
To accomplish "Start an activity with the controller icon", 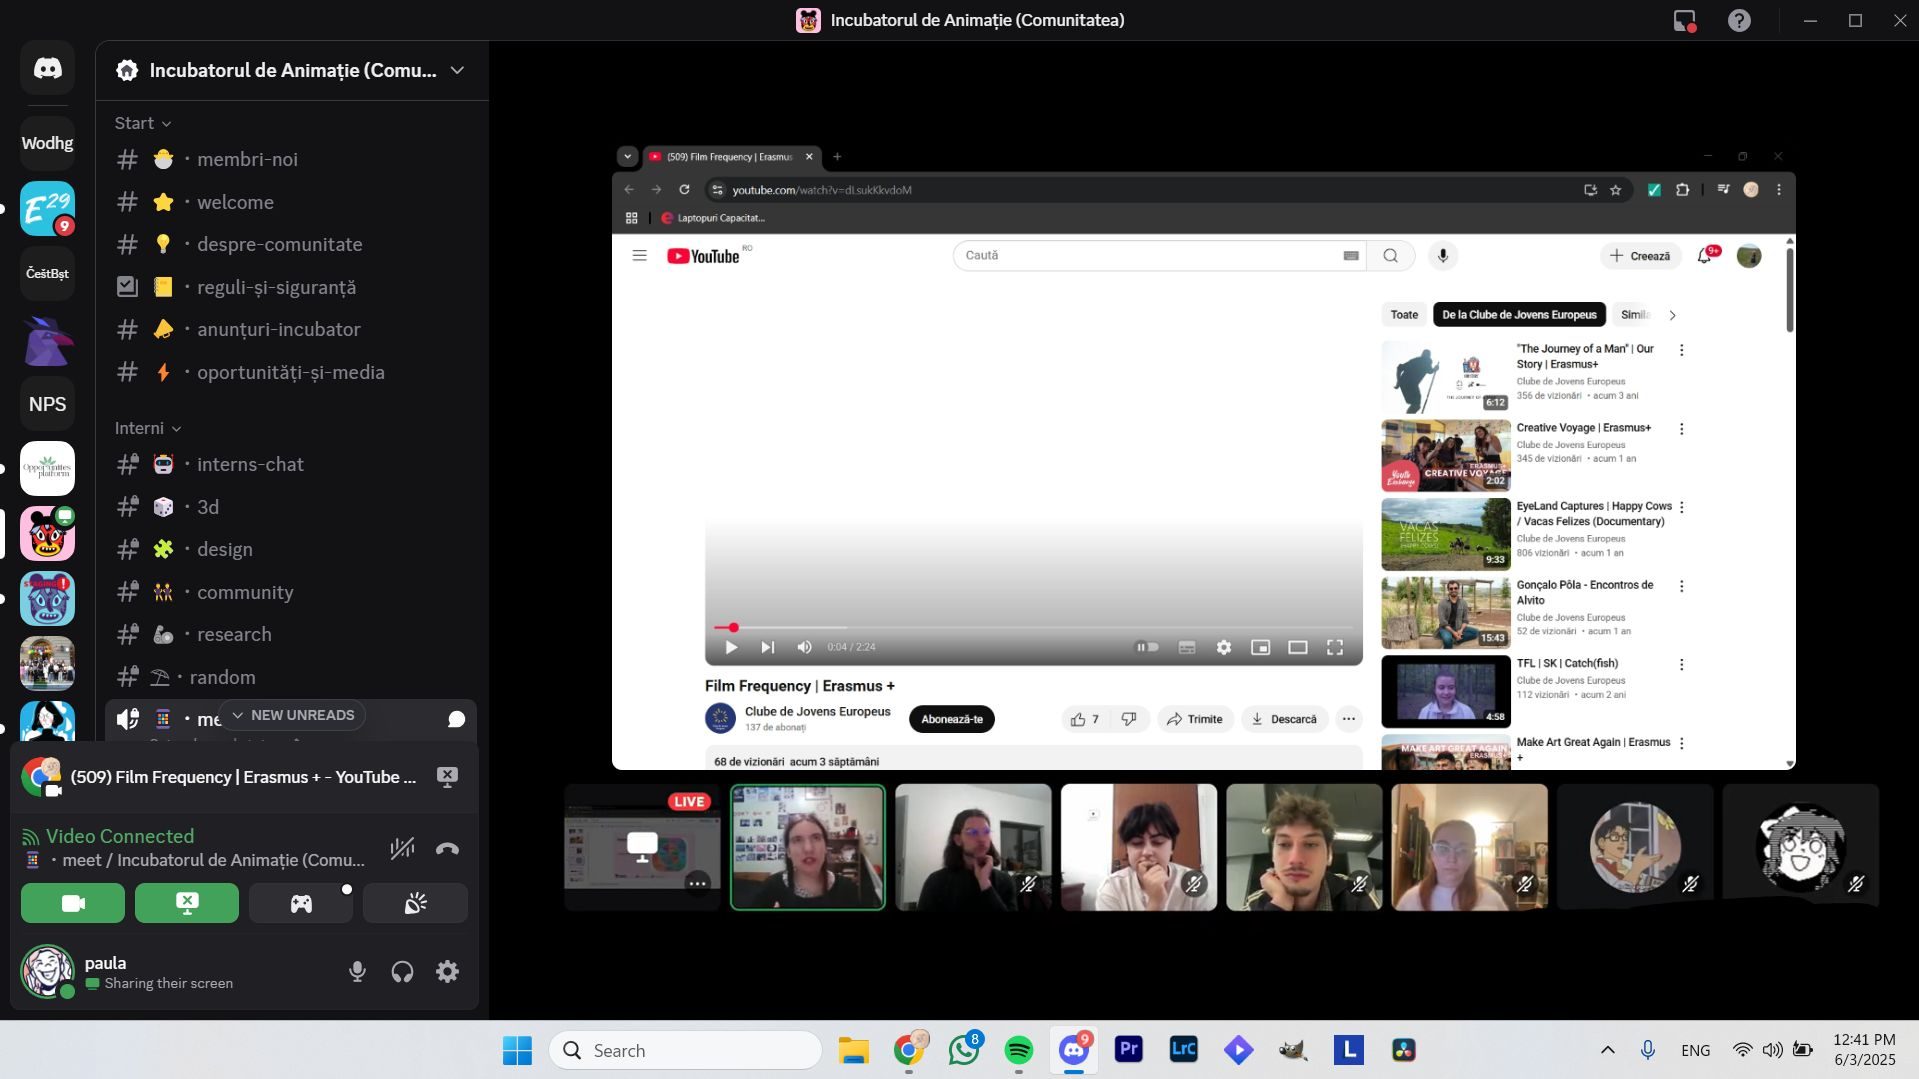I will click(x=301, y=904).
